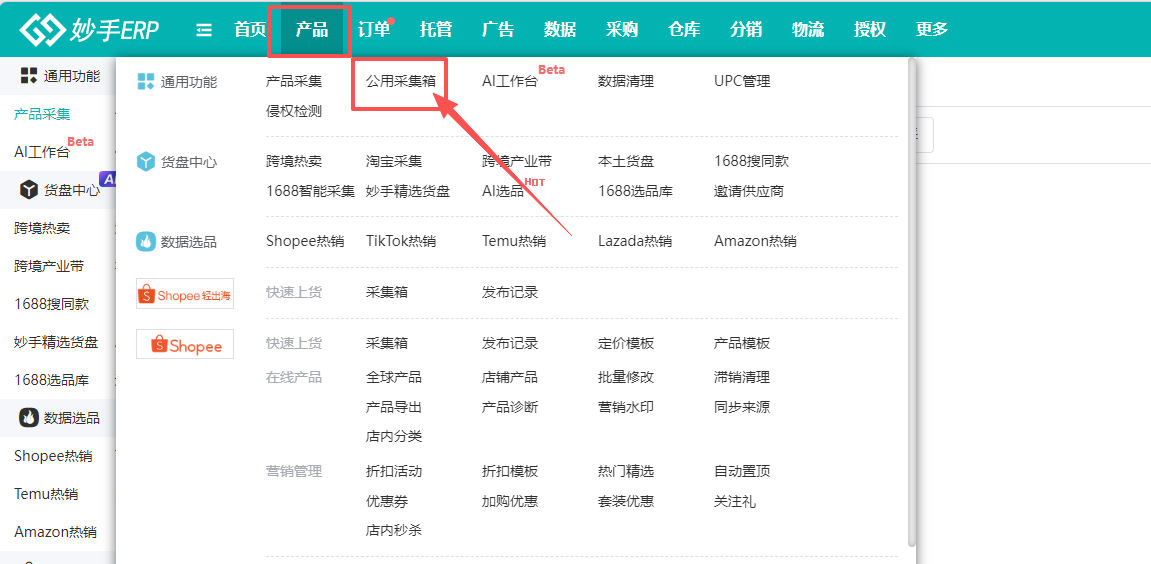Open 折扣活动 link
1151x564 pixels.
394,471
